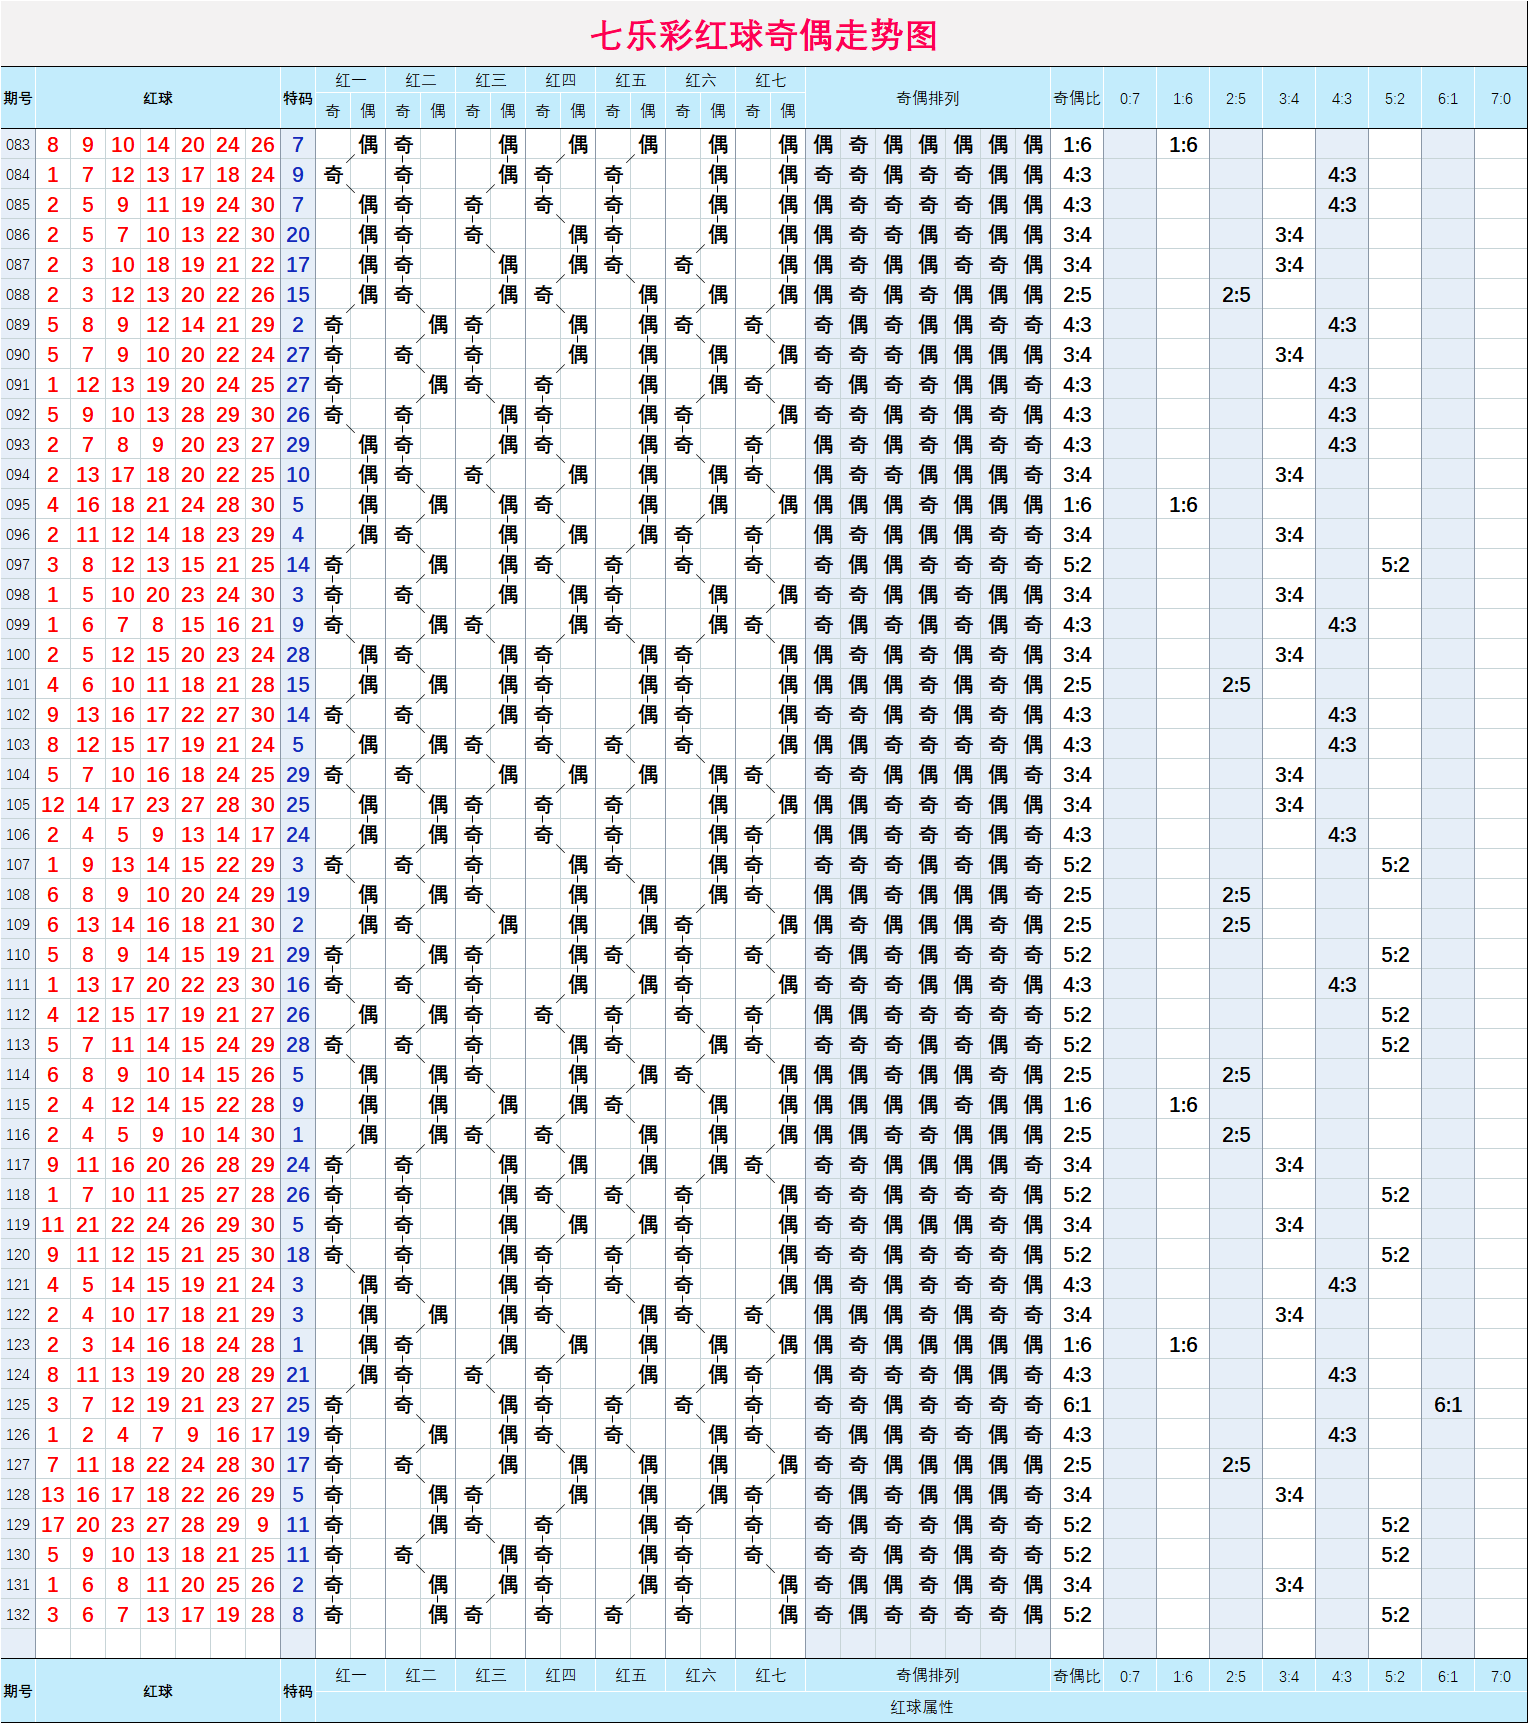This screenshot has width=1528, height=1723.
Task: Select period number 090
Action: tap(18, 355)
